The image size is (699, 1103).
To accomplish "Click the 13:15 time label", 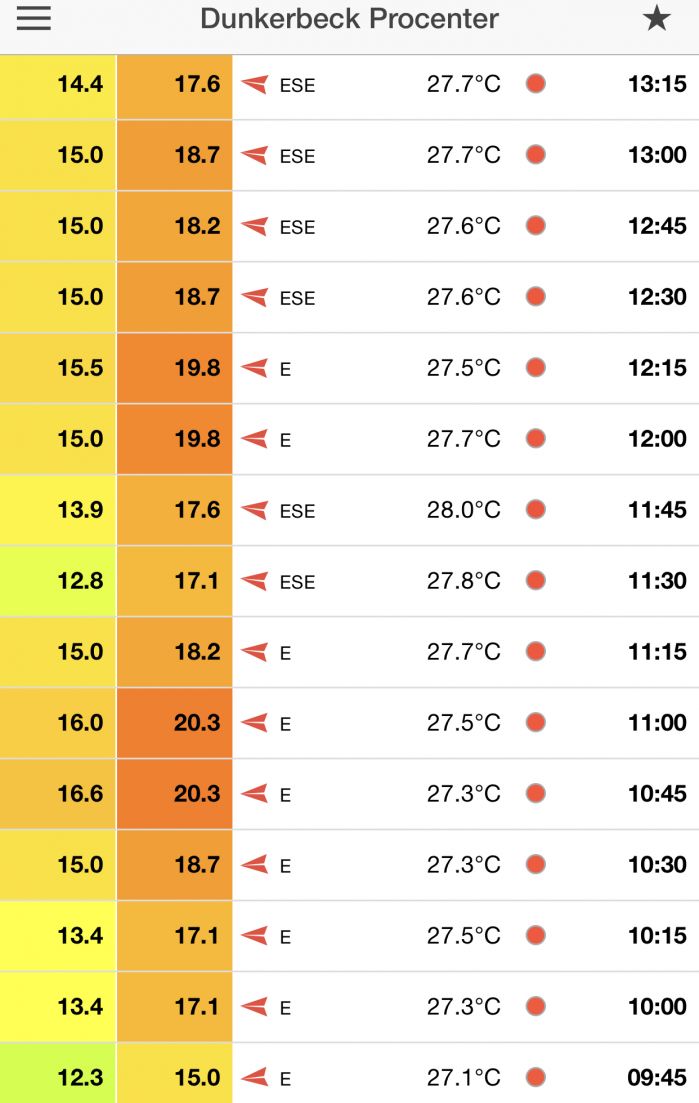I will point(657,84).
